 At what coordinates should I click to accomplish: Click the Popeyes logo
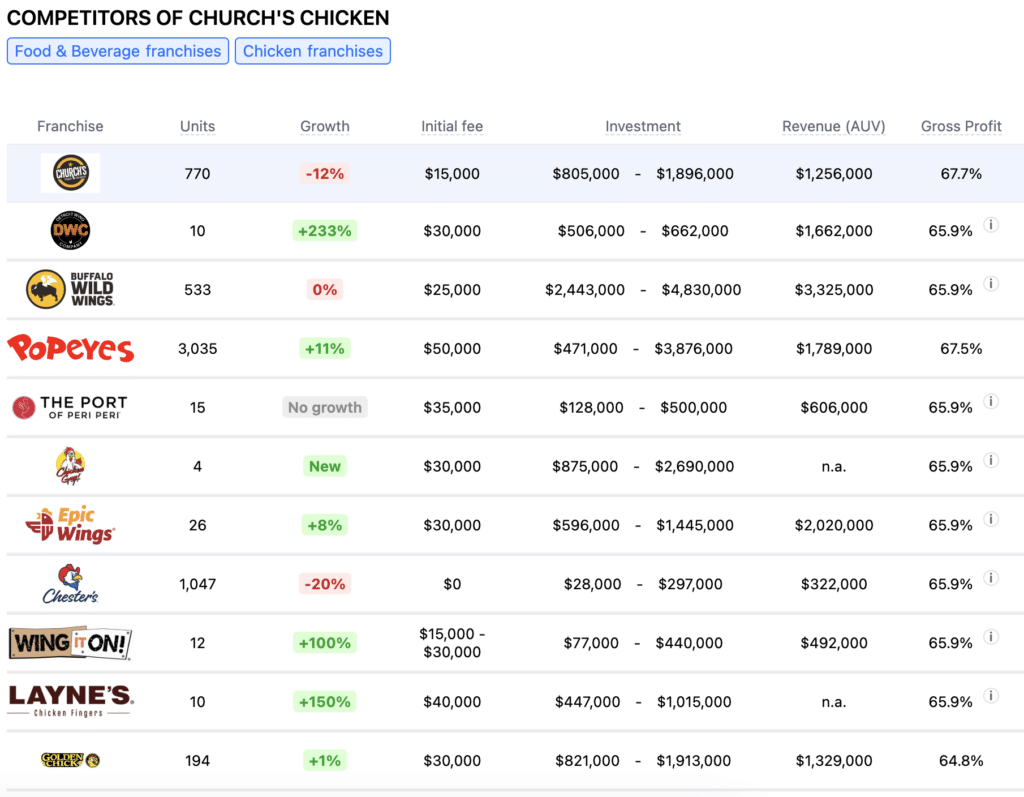coord(71,348)
